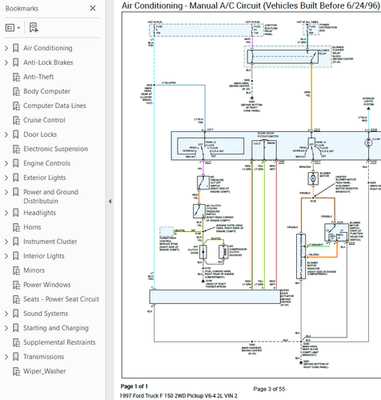Click the Interior Lights bookmark icon

coord(16,256)
